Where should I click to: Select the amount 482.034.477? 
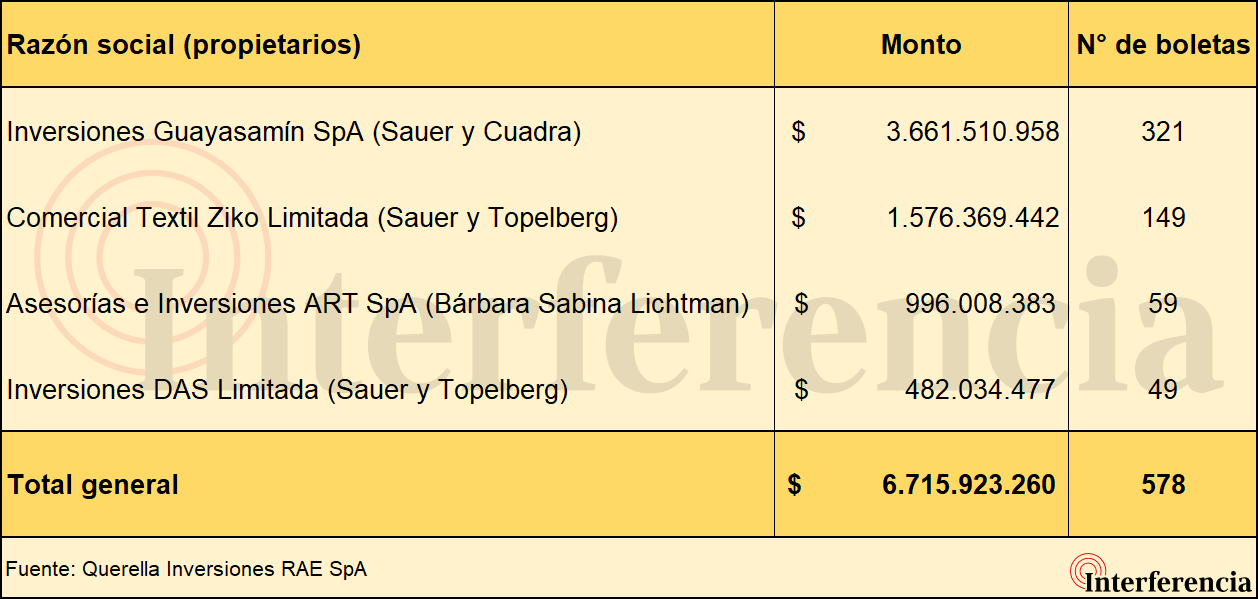(x=980, y=390)
